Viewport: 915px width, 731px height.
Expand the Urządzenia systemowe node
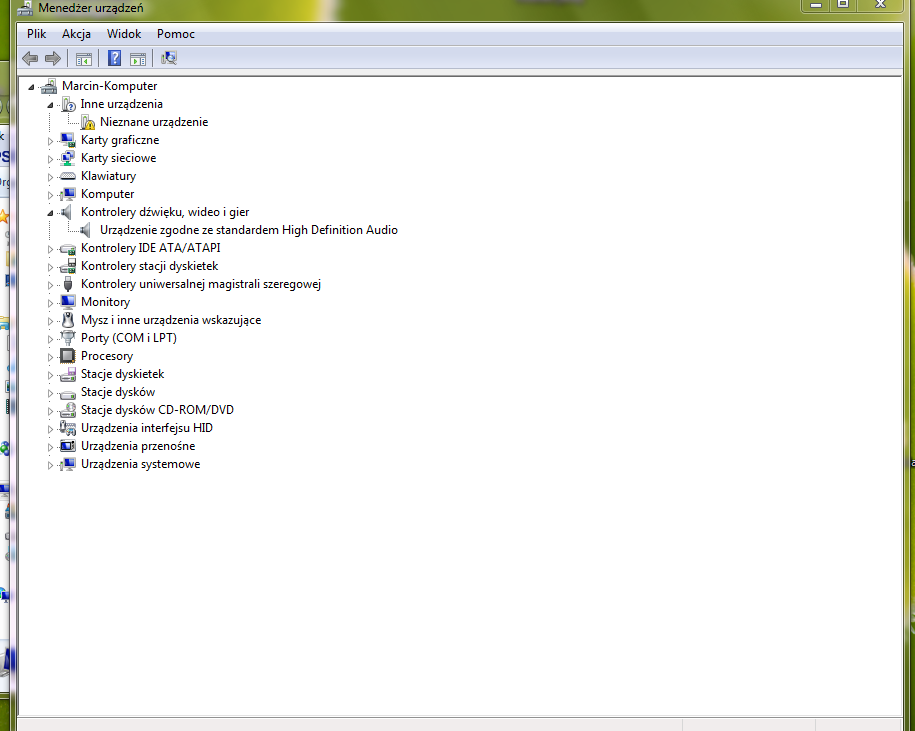pyautogui.click(x=50, y=465)
